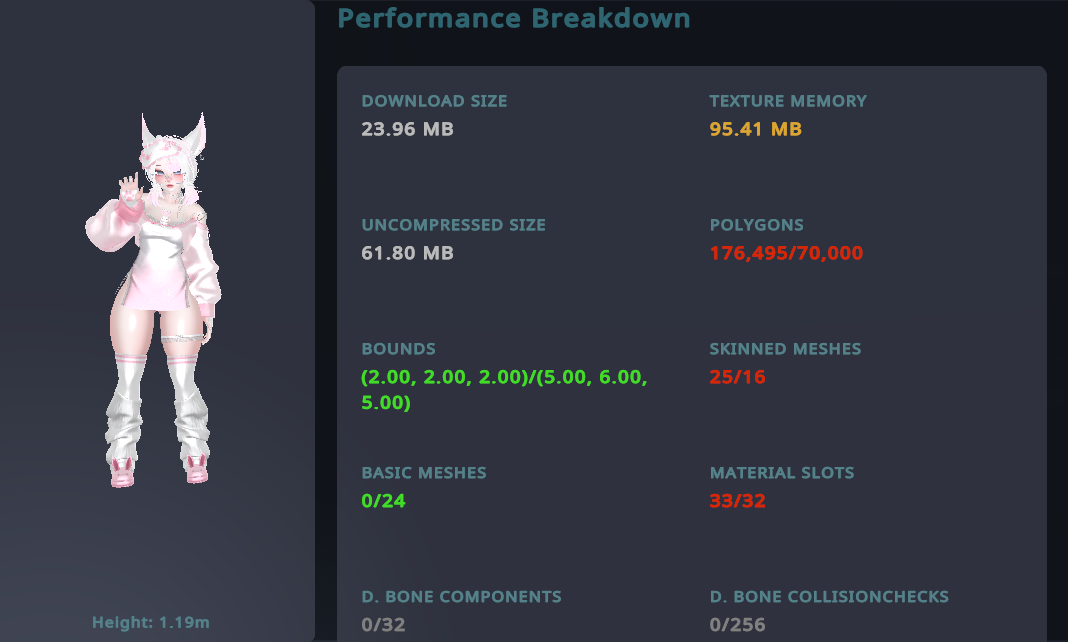Viewport: 1068px width, 642px height.
Task: Select the Skinned Meshes label
Action: [x=785, y=349]
